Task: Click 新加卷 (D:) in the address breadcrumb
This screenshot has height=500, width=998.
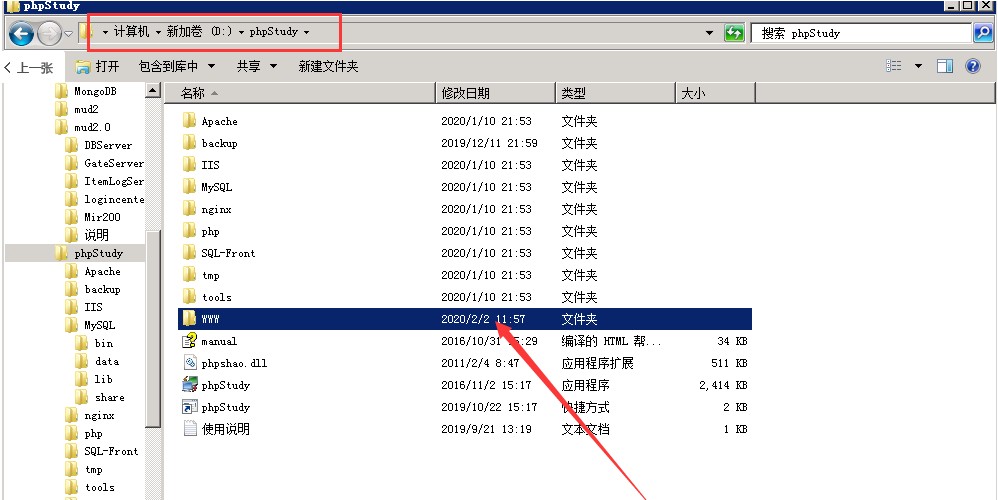Action: click(x=200, y=31)
